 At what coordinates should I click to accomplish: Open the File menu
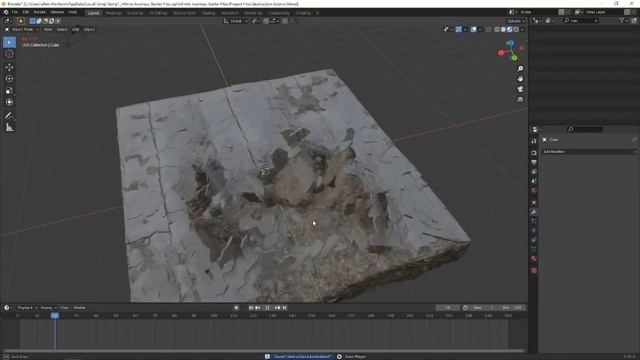[x=15, y=12]
